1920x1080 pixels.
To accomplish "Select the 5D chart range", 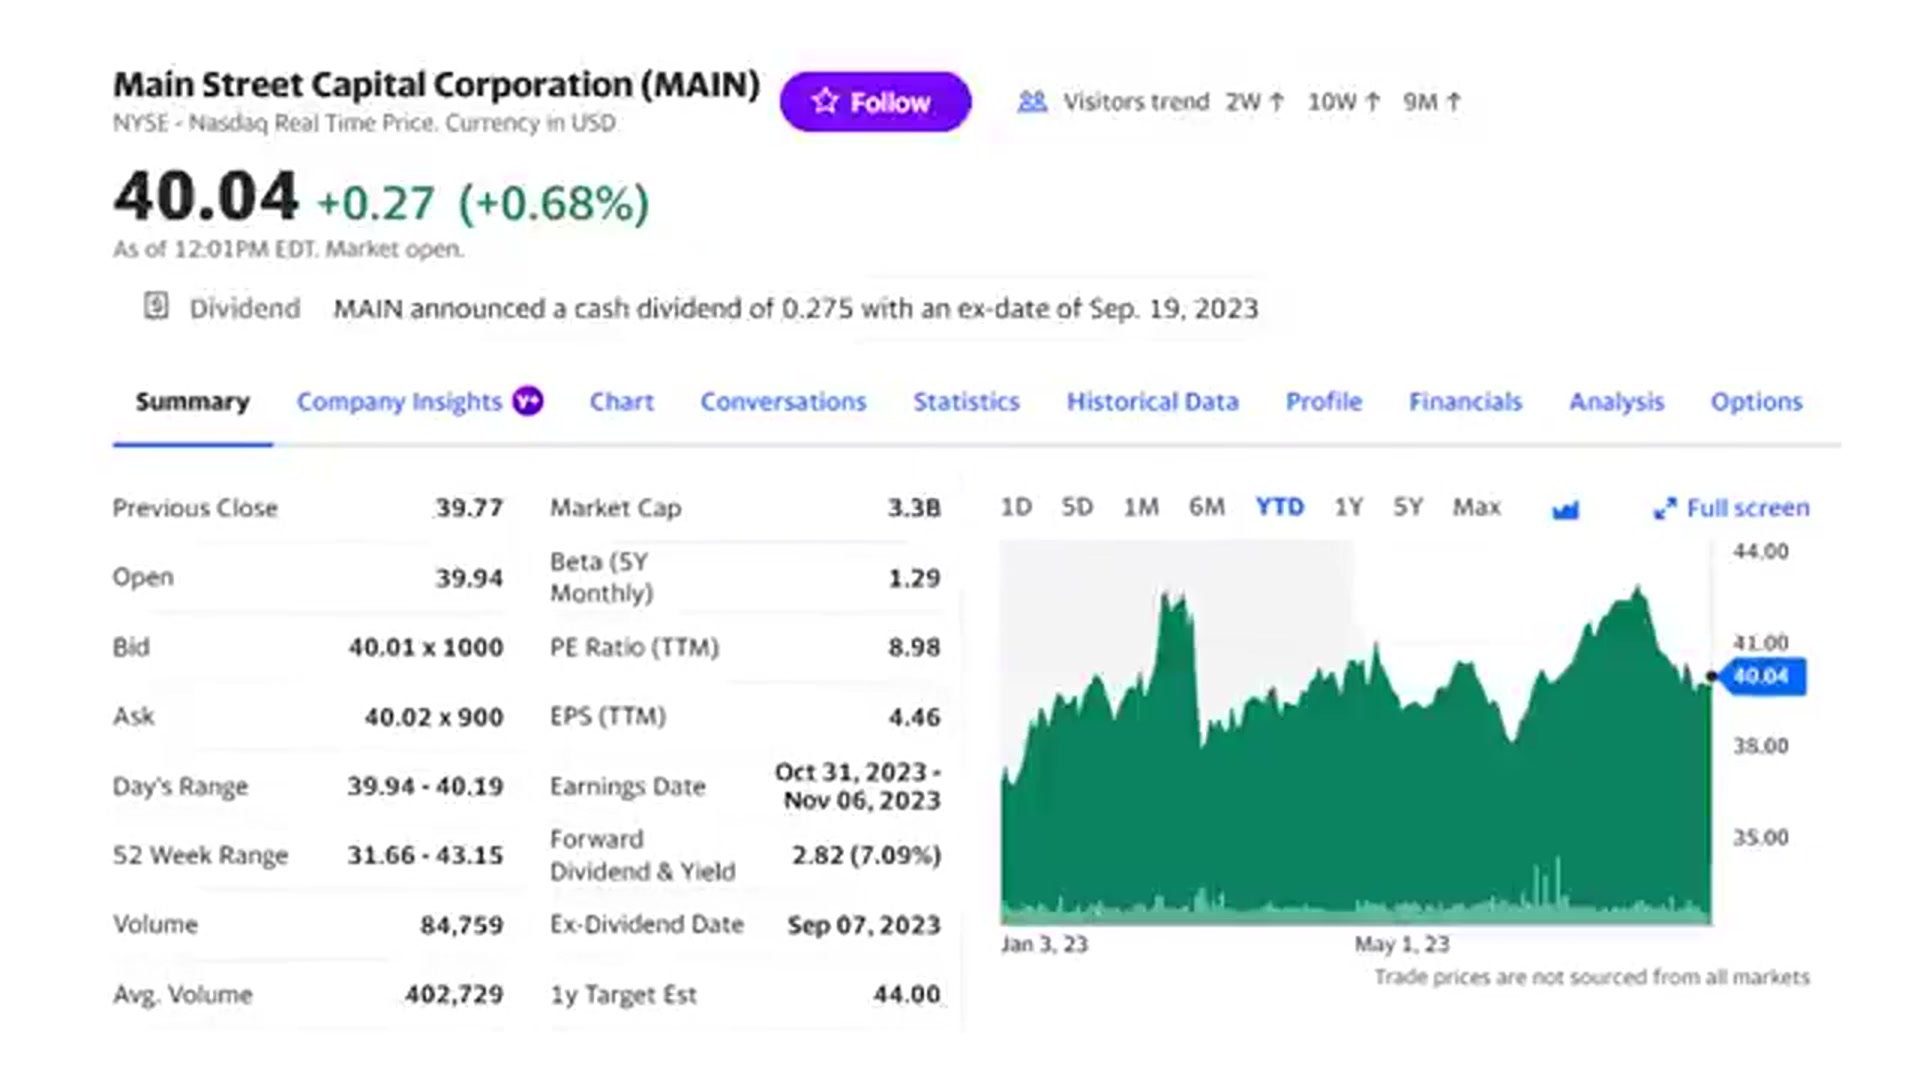I will [x=1077, y=507].
